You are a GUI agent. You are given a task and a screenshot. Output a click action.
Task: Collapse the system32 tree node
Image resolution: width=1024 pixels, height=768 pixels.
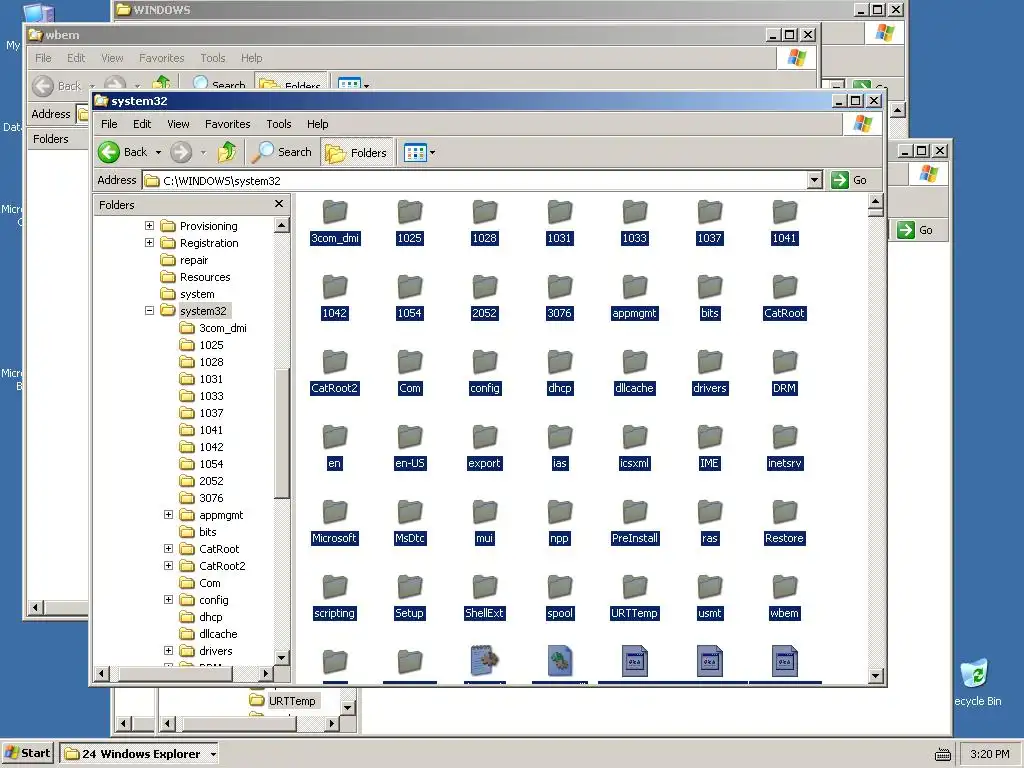coord(150,310)
